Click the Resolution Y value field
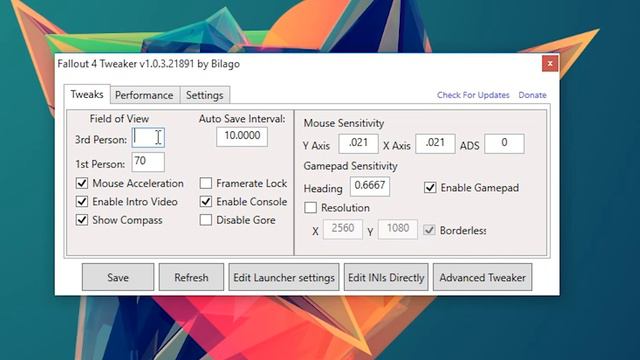 [398, 229]
